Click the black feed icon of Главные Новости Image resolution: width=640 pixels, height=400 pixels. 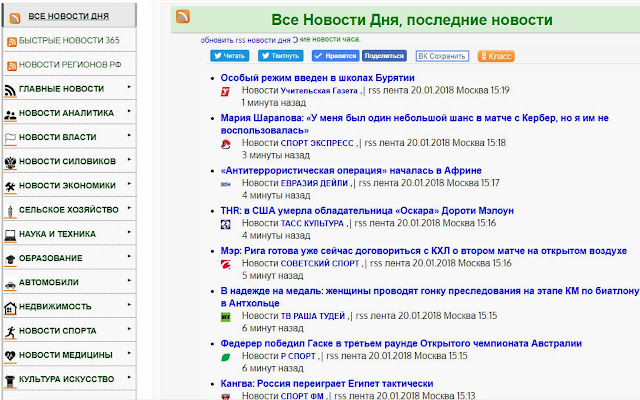10,90
